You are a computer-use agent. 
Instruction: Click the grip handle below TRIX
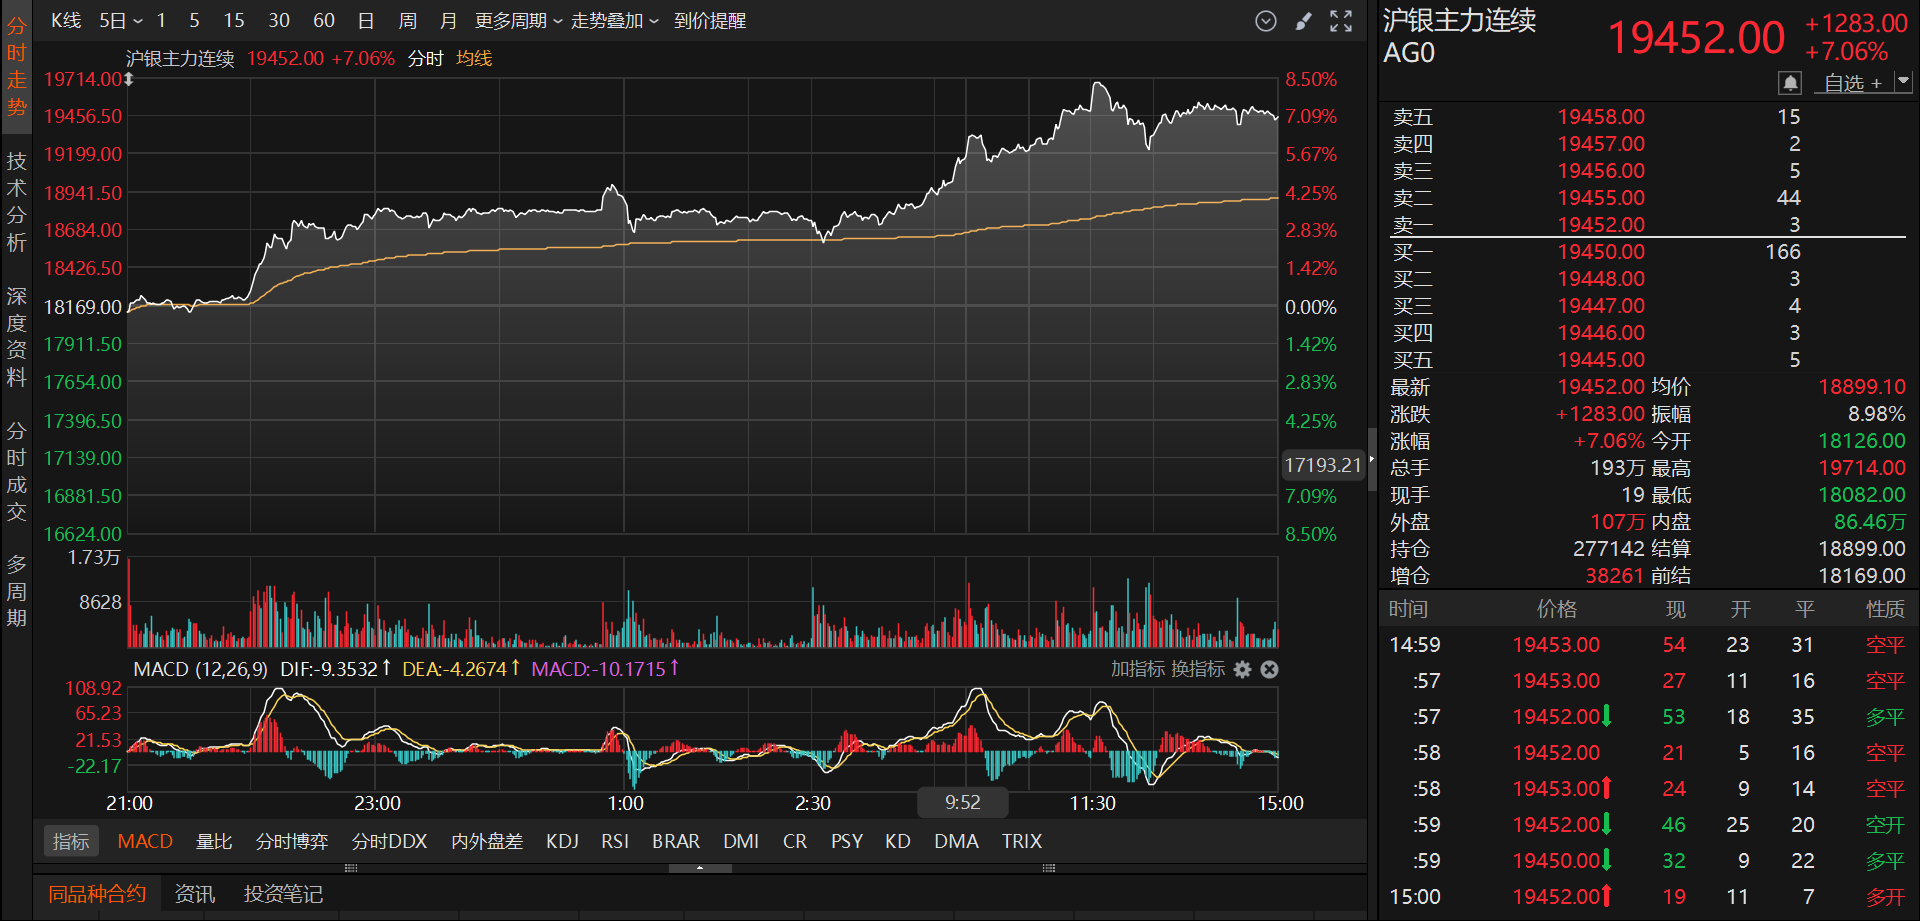click(x=1049, y=868)
